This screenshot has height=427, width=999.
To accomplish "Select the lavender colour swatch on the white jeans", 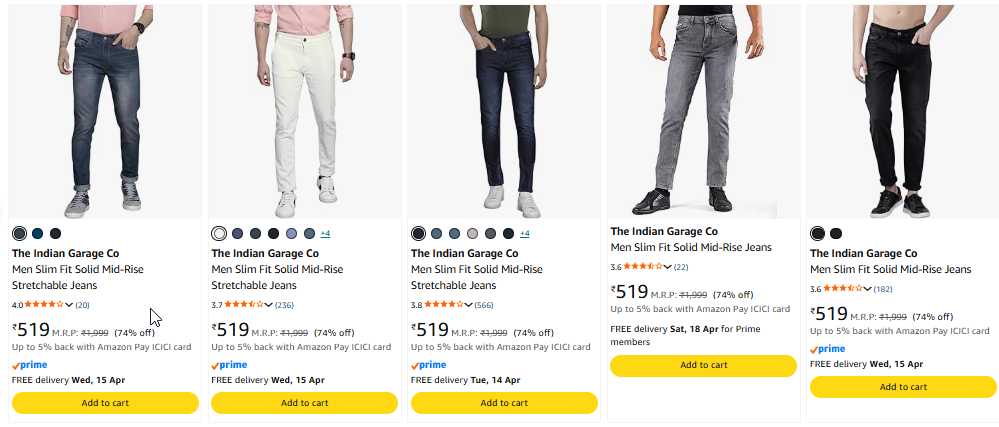I will coord(291,233).
